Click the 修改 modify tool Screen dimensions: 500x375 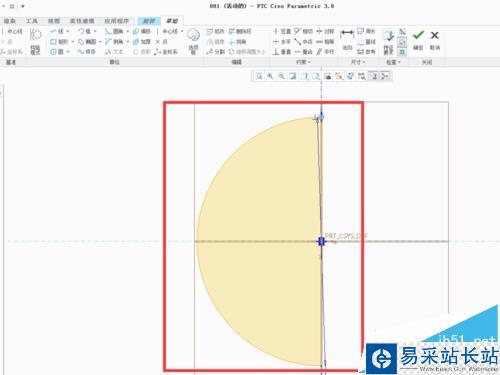point(215,31)
